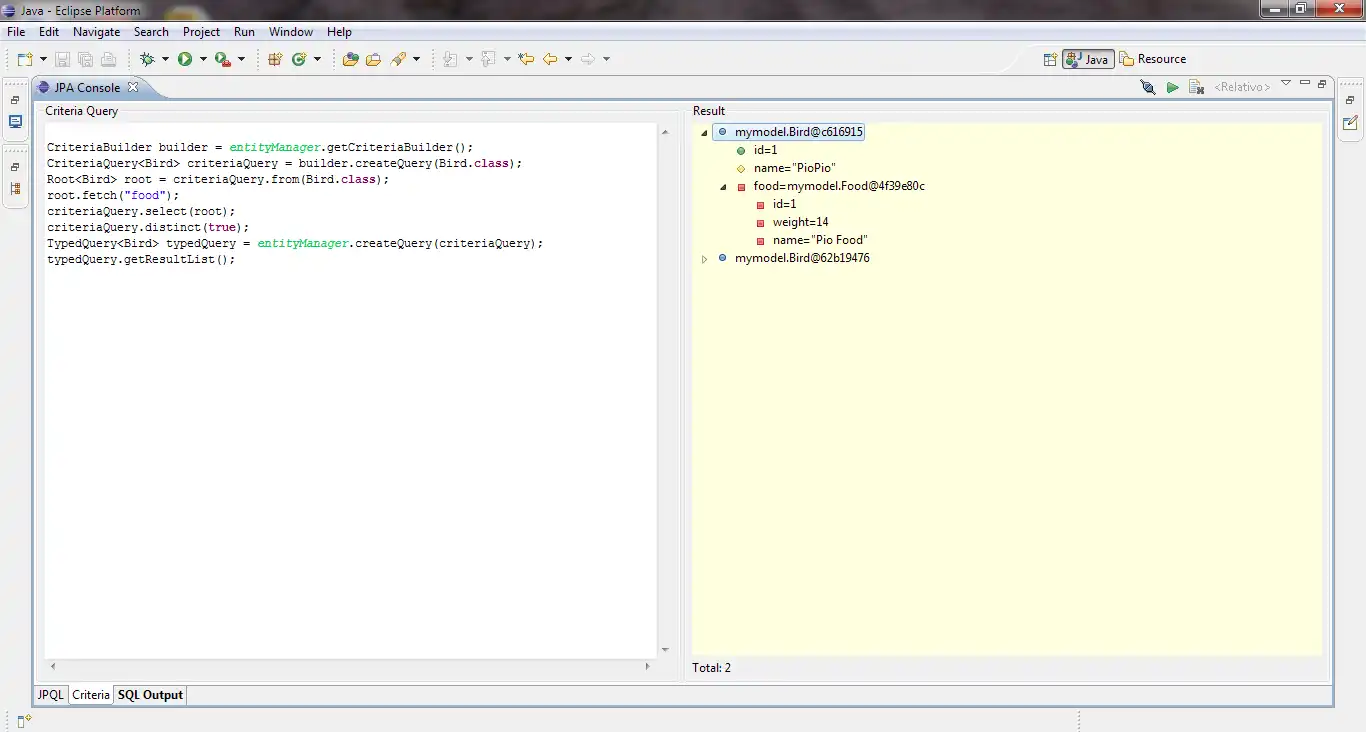Open the Help menu
Viewport: 1366px width, 732px height.
[339, 32]
